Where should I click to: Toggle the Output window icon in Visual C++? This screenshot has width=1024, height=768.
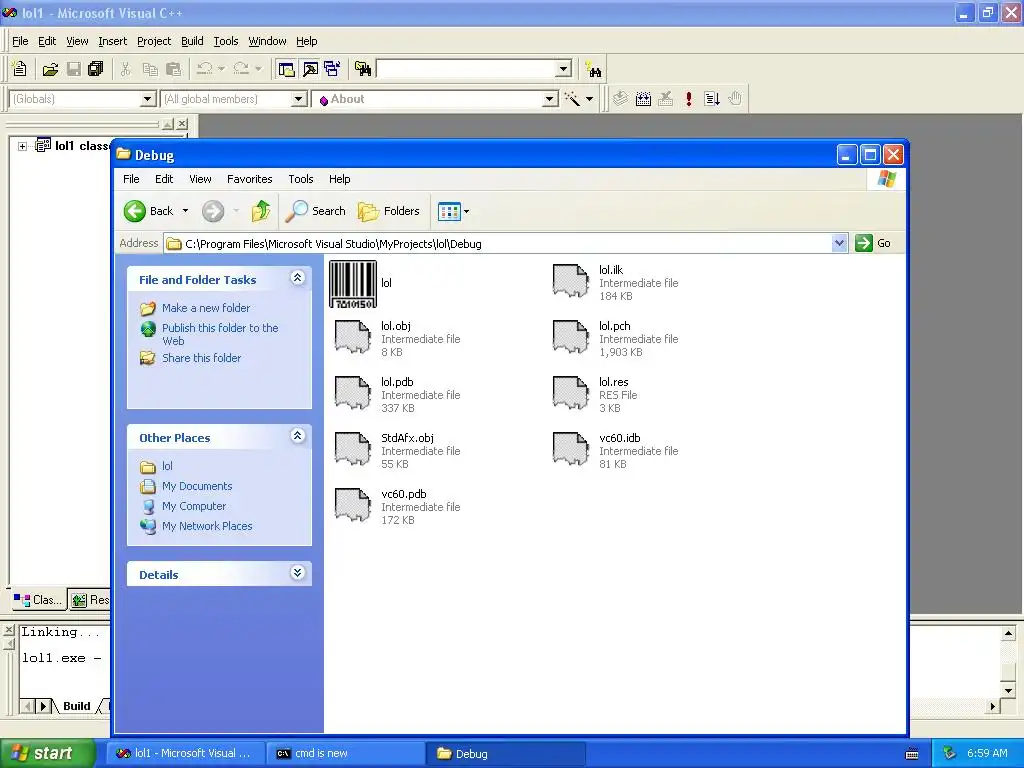tap(310, 69)
